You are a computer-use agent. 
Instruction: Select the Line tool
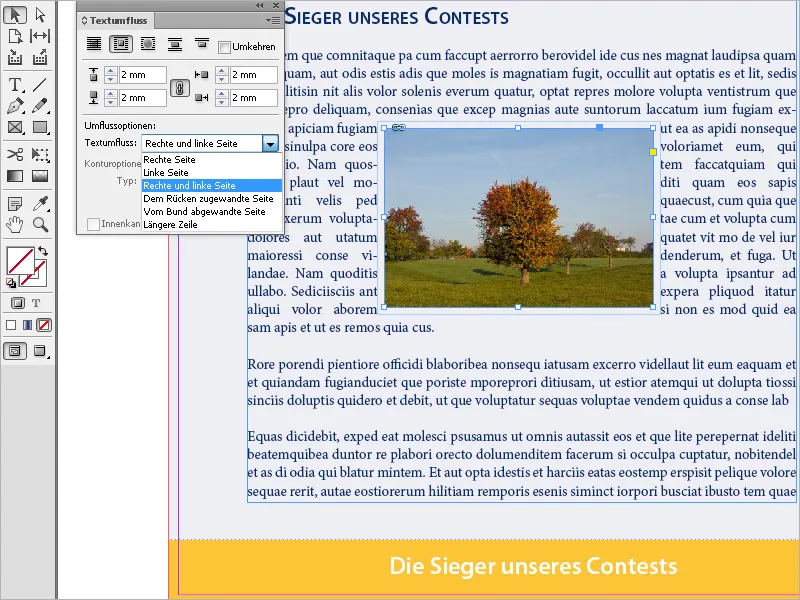[40, 84]
